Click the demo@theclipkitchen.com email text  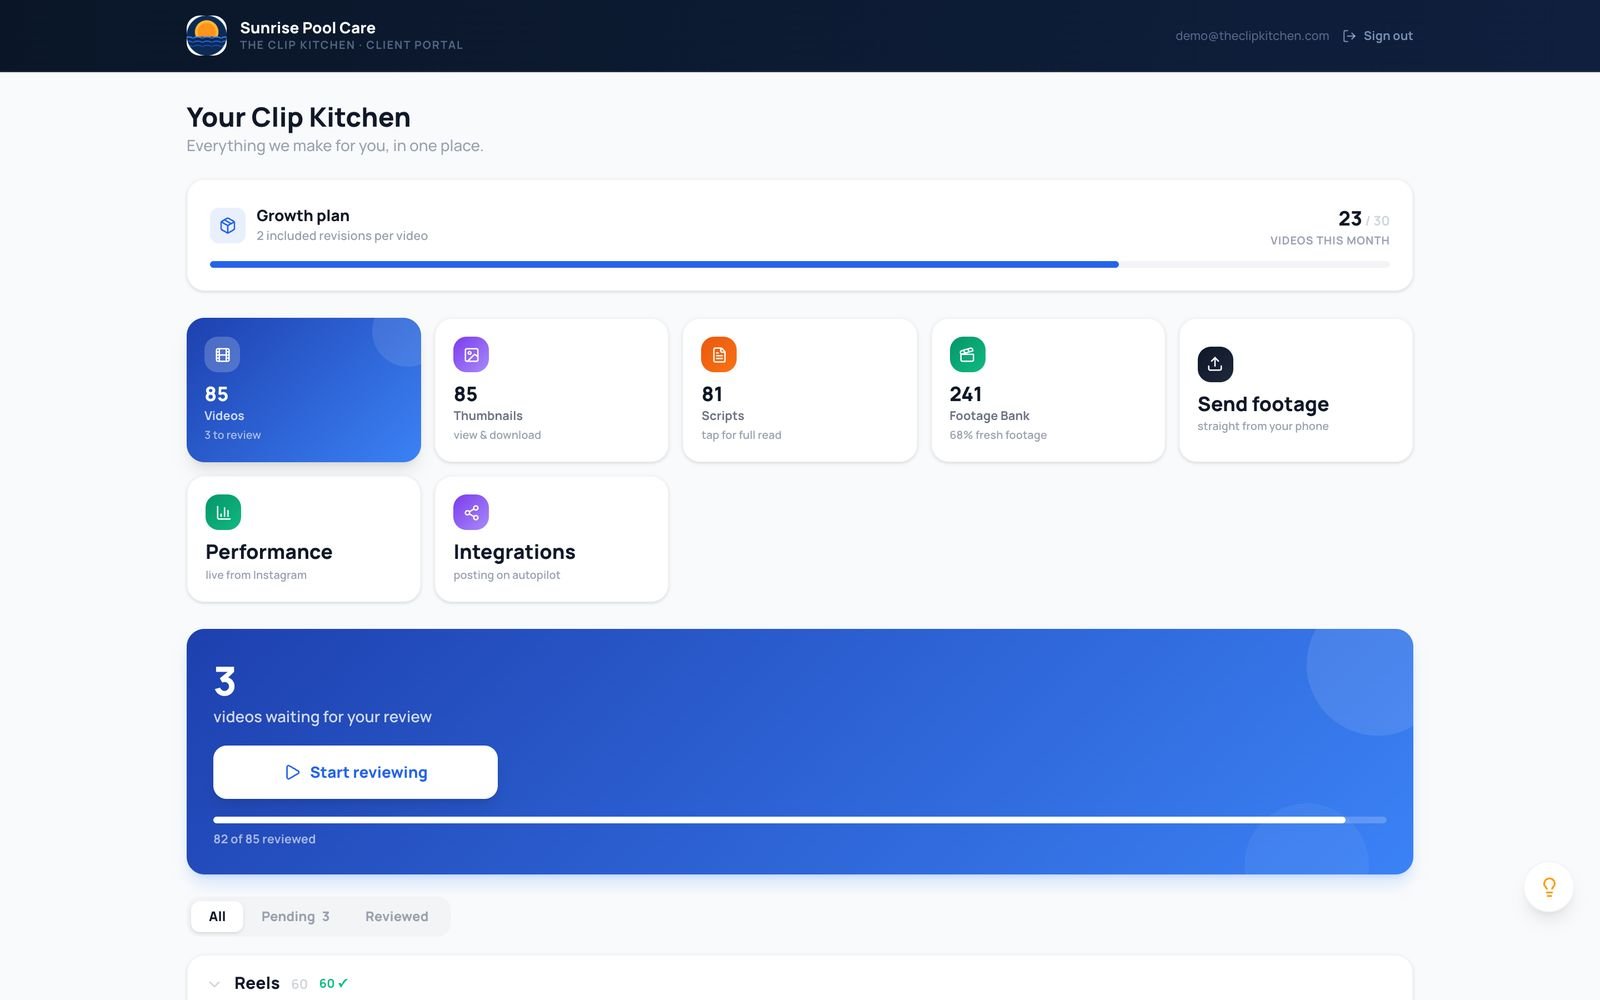pyautogui.click(x=1252, y=36)
